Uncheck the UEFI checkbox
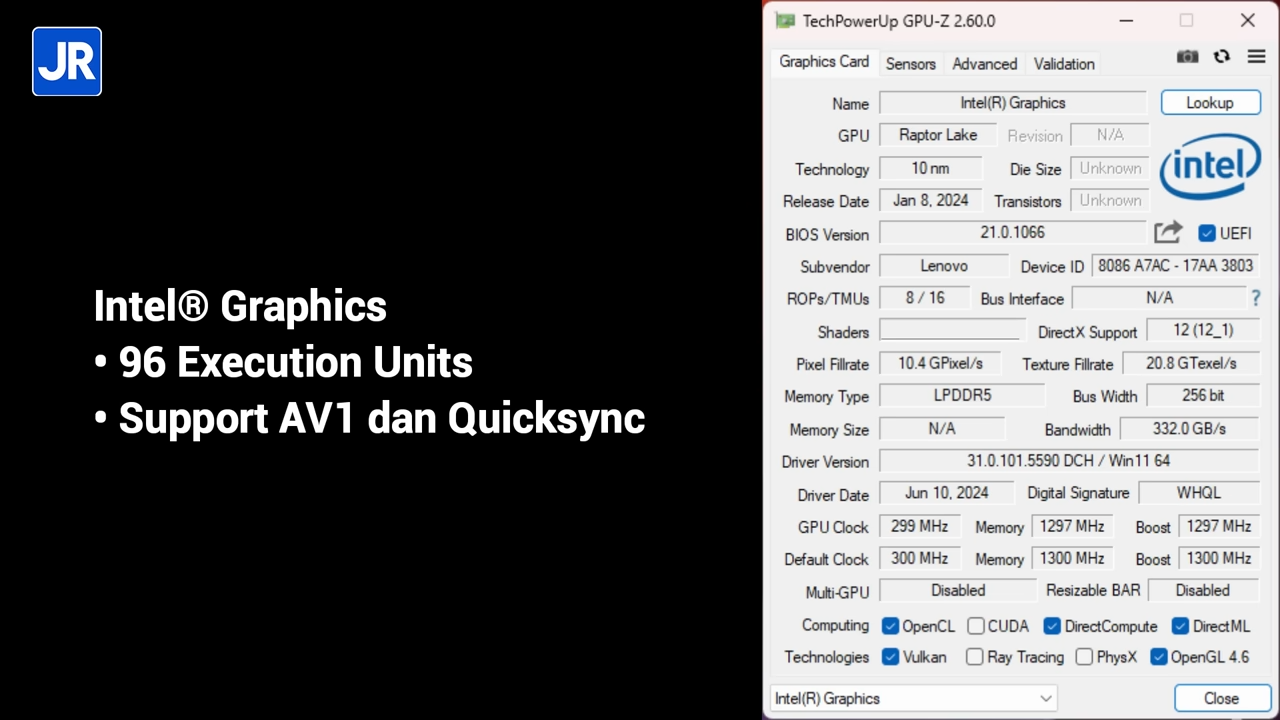1280x720 pixels. [x=1208, y=233]
